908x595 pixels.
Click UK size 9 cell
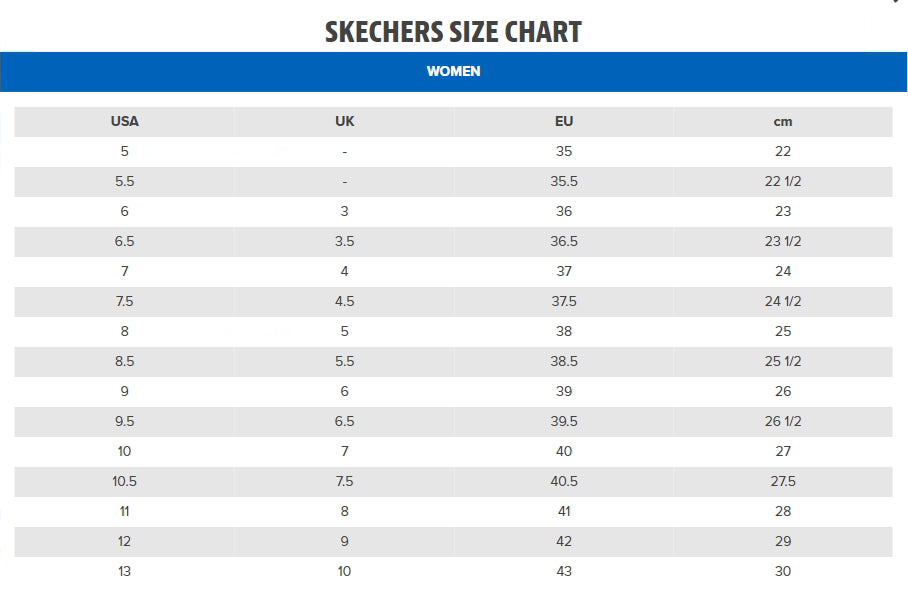pyautogui.click(x=344, y=542)
